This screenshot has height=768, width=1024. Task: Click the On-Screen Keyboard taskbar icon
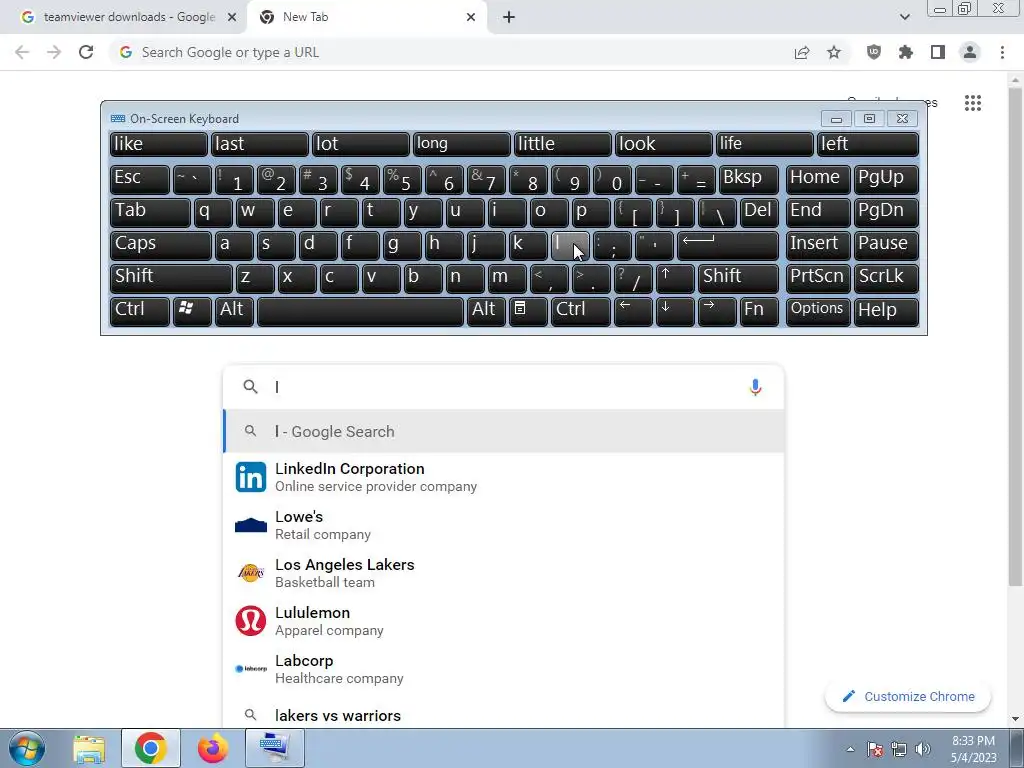point(275,748)
